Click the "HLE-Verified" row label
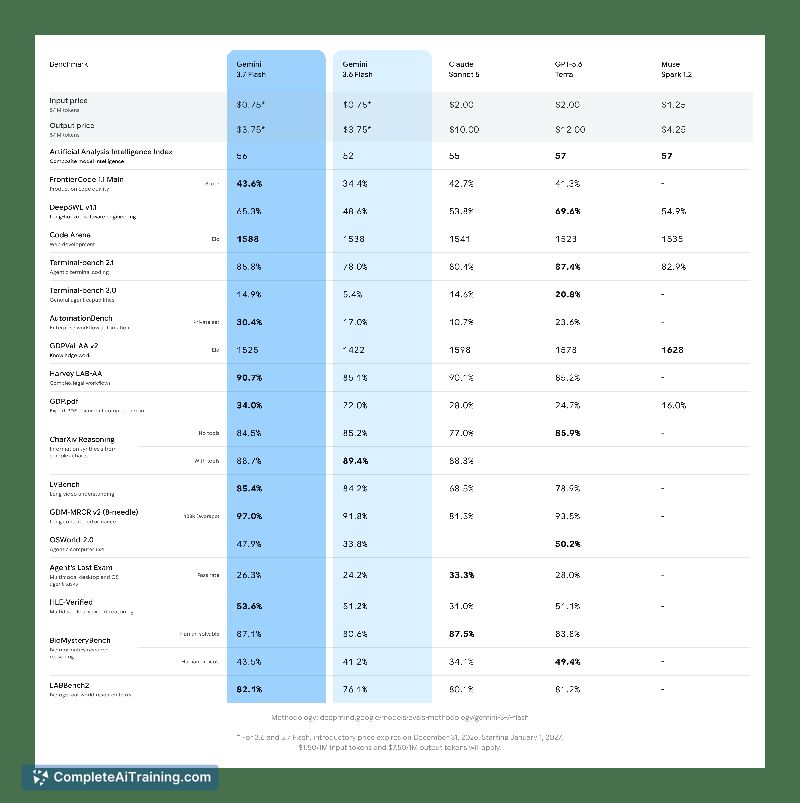Screen dimensions: 800x803 [71, 602]
